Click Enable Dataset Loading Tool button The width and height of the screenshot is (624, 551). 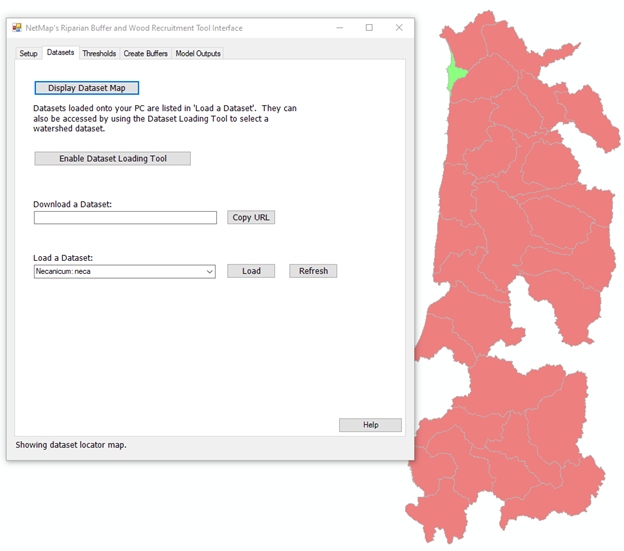[112, 159]
